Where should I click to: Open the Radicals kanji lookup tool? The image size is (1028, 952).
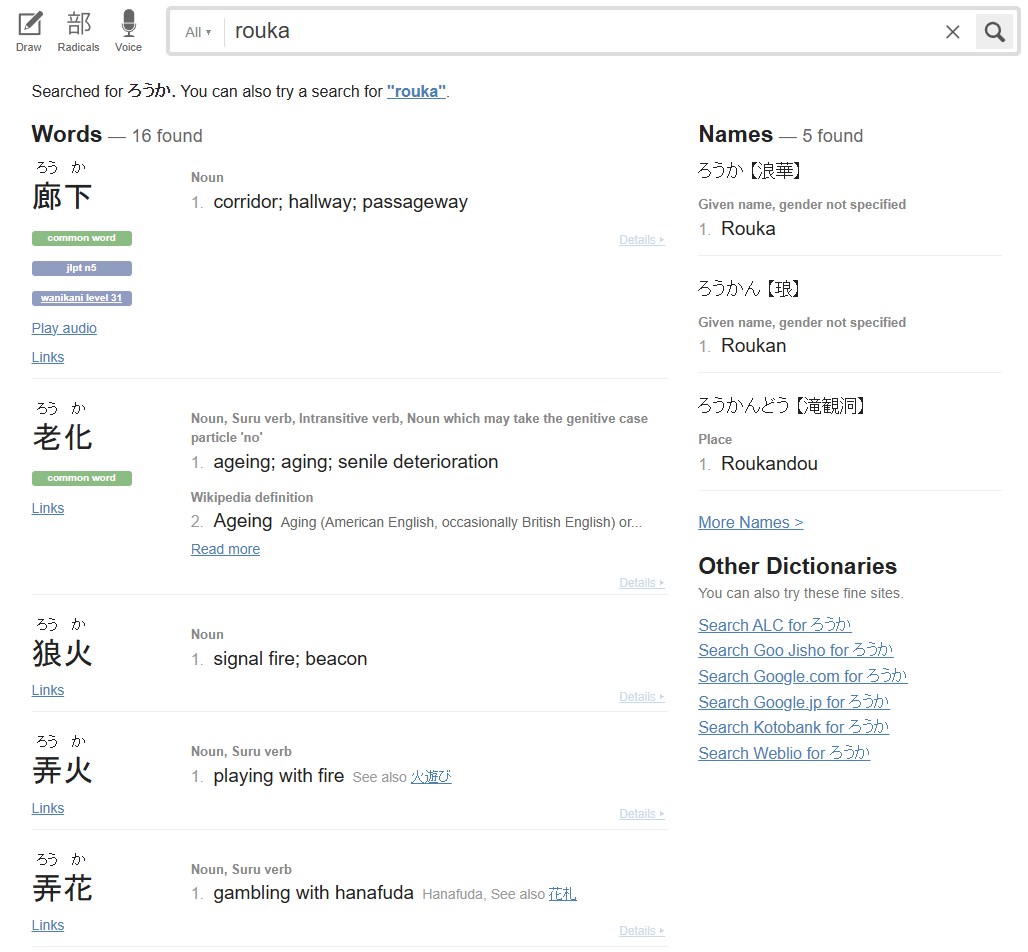click(x=79, y=31)
